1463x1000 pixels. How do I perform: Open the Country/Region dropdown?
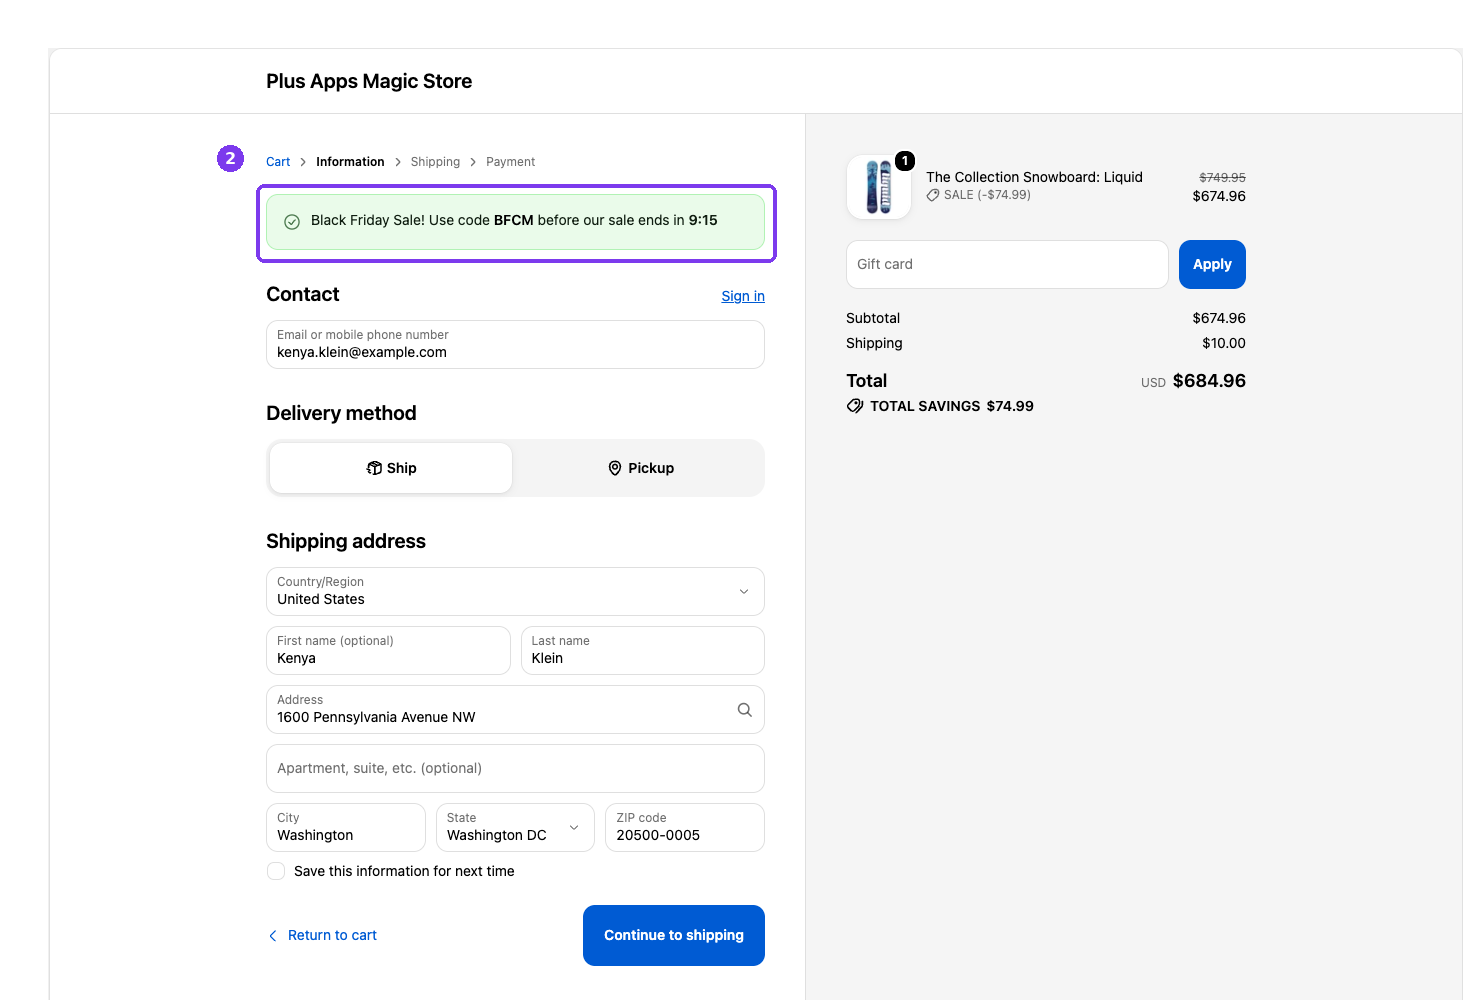point(515,591)
